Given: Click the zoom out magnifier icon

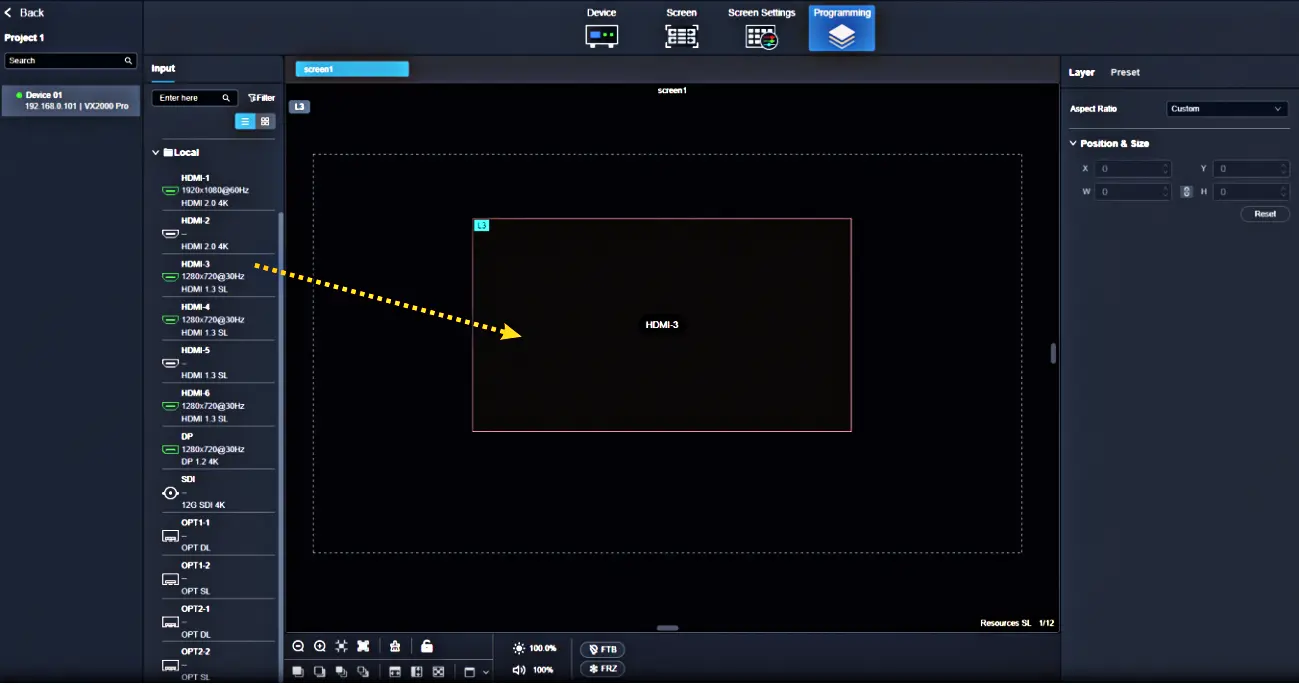Looking at the screenshot, I should 298,647.
